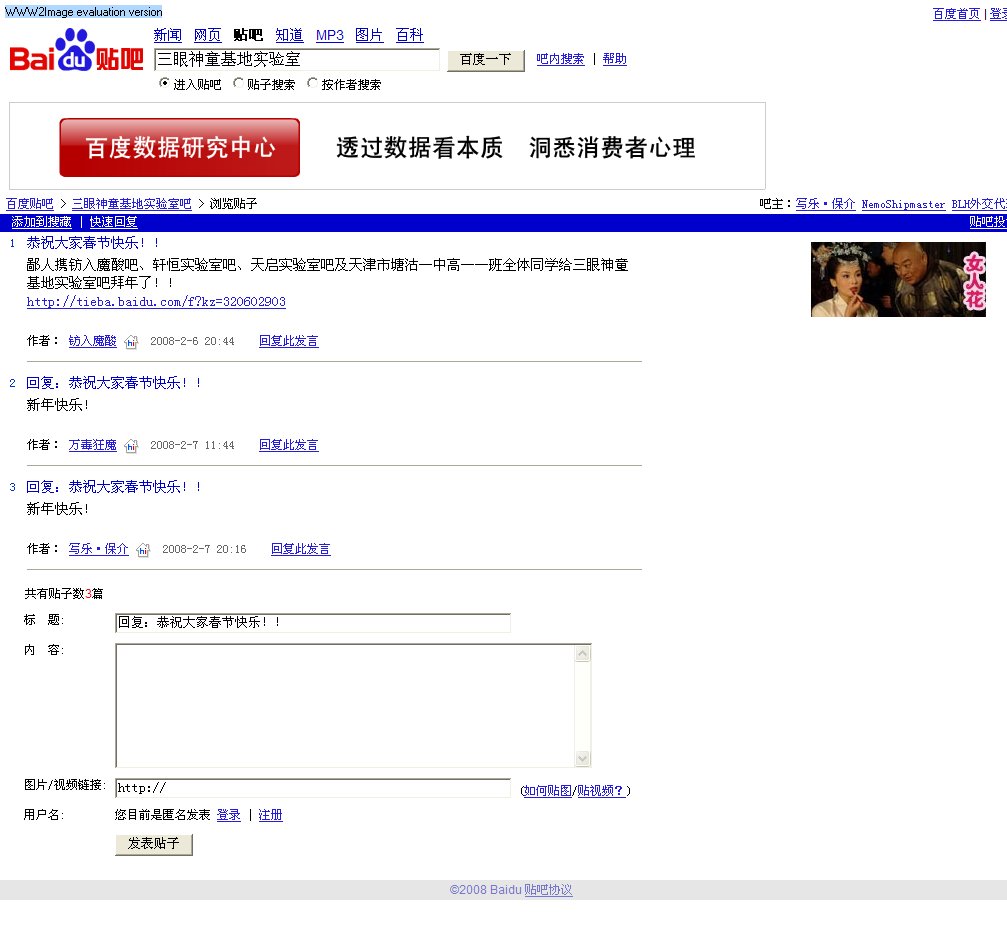Viewport: 1007px width, 945px height.
Task: Select the 进入贴吧 radio option
Action: (x=164, y=84)
